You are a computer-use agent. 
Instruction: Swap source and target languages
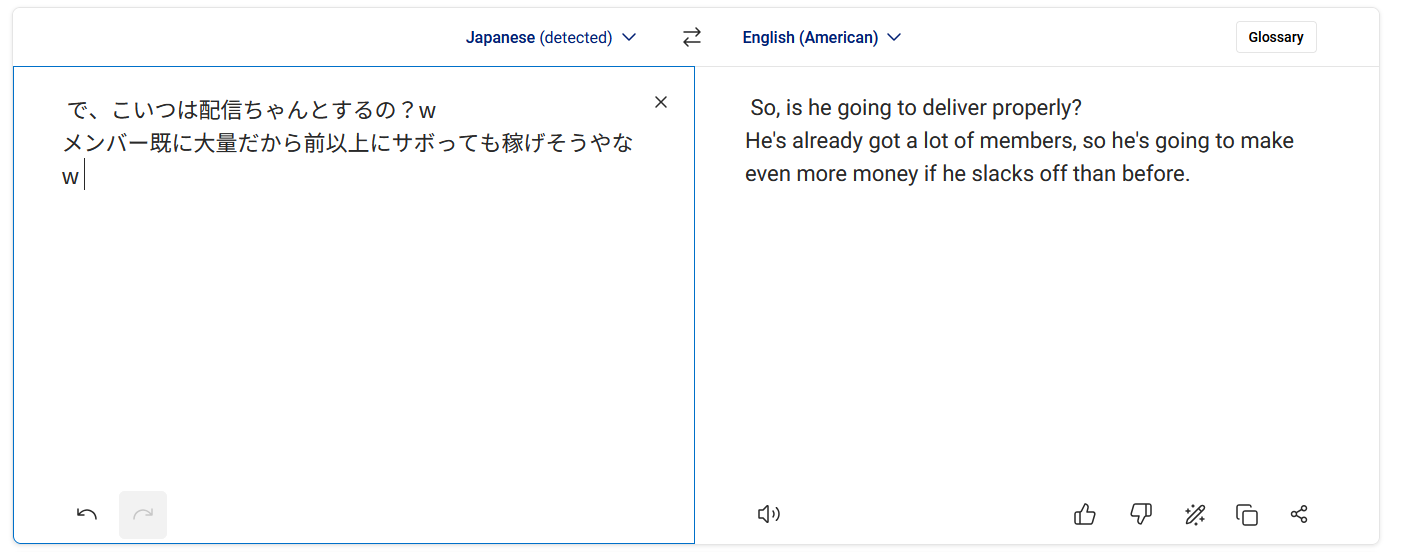(692, 37)
